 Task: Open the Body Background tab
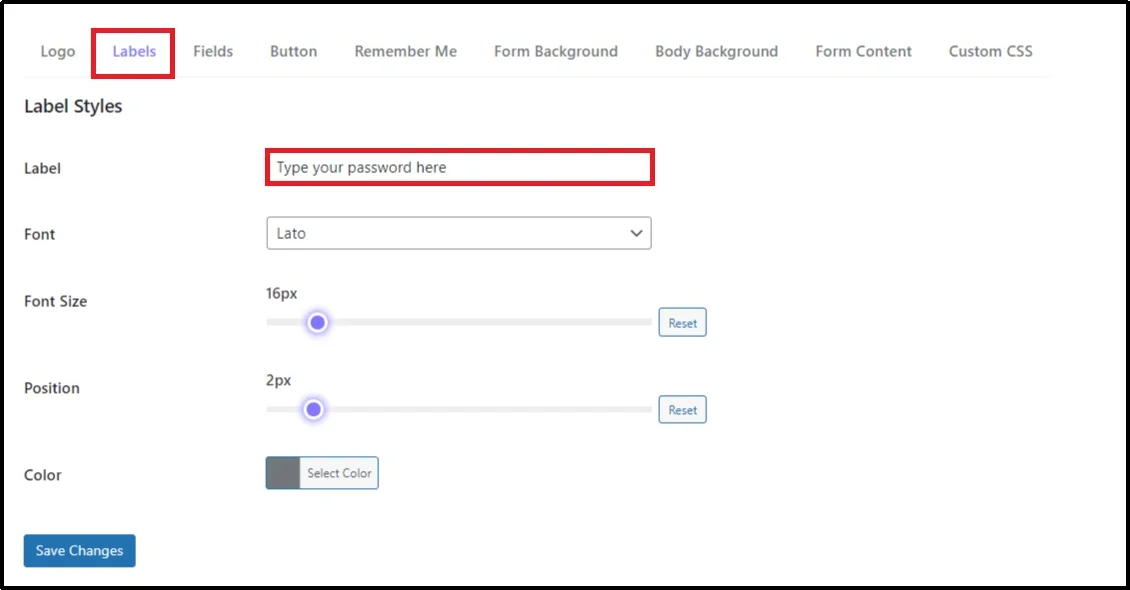coord(716,51)
